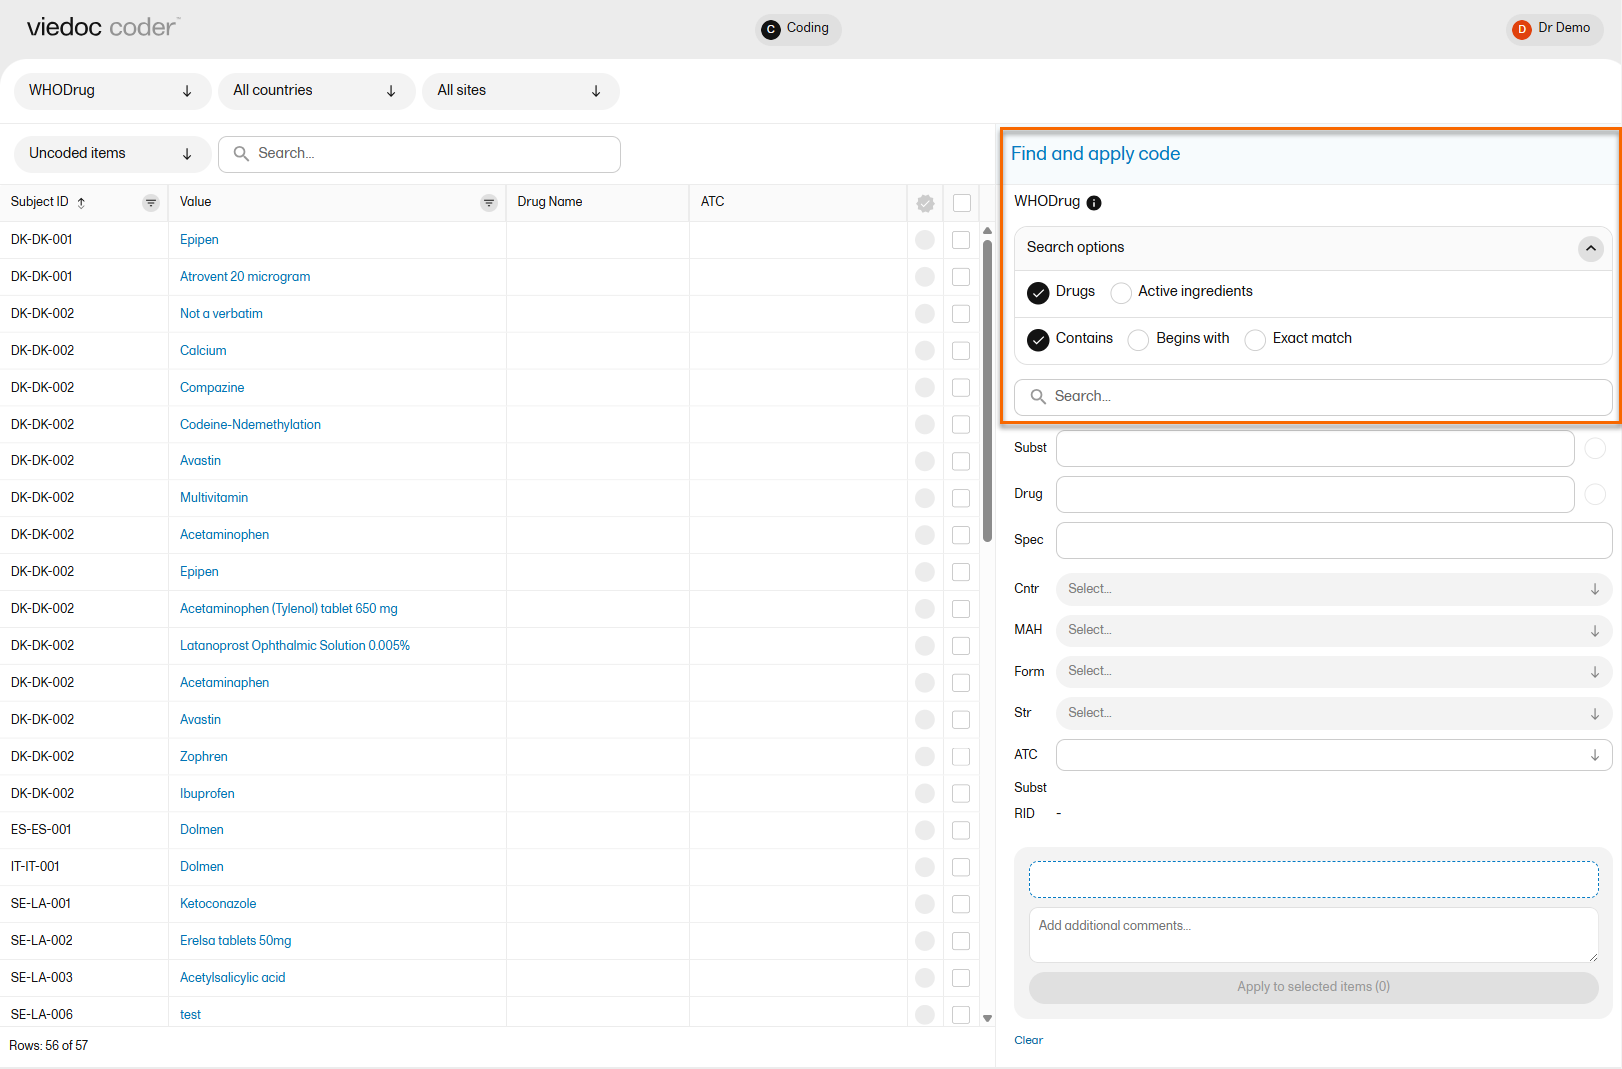Open Value column filter icon
1622x1069 pixels.
(x=489, y=203)
